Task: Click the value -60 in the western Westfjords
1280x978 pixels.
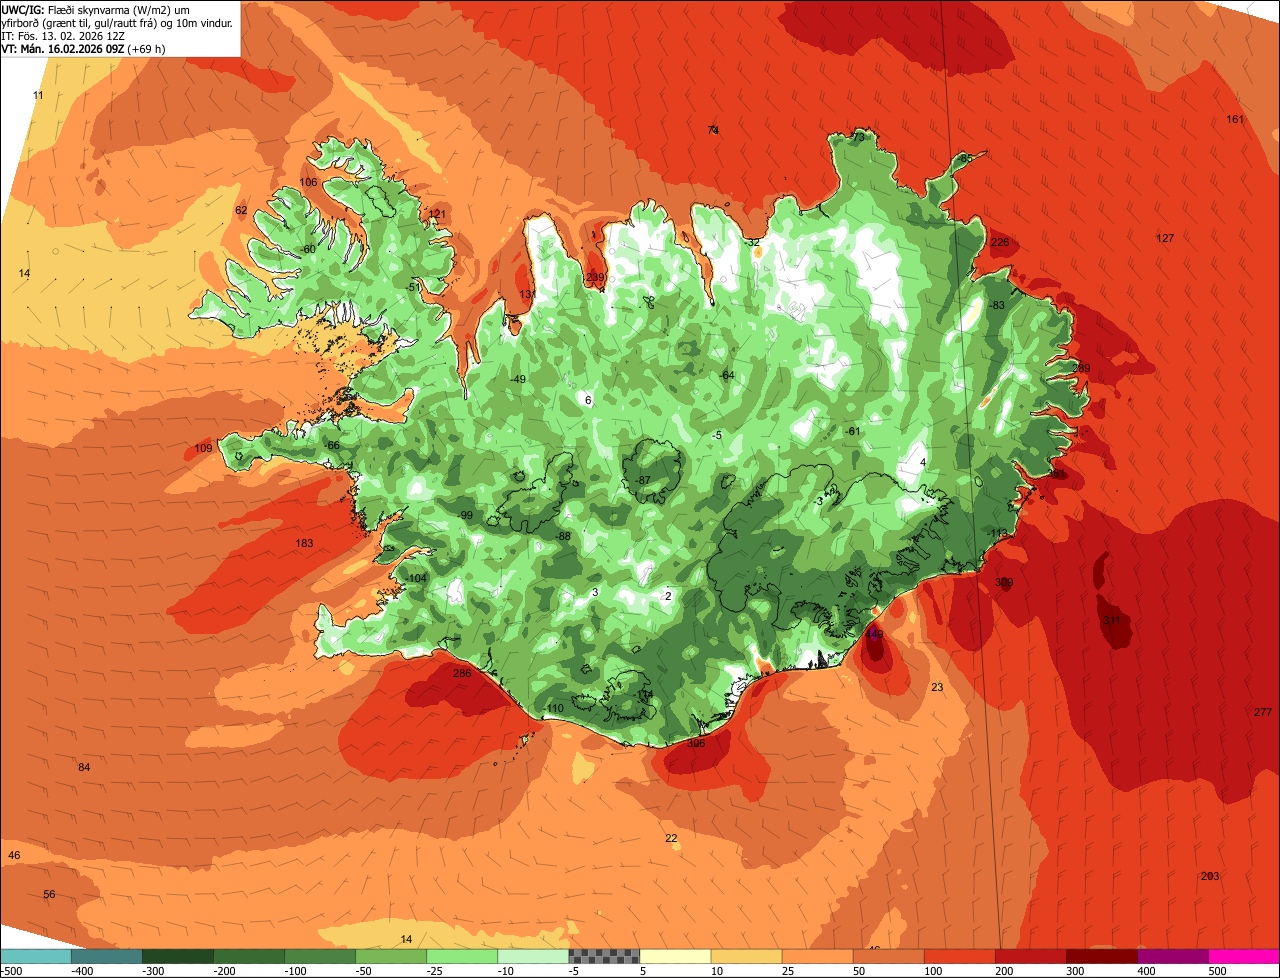Action: point(308,250)
